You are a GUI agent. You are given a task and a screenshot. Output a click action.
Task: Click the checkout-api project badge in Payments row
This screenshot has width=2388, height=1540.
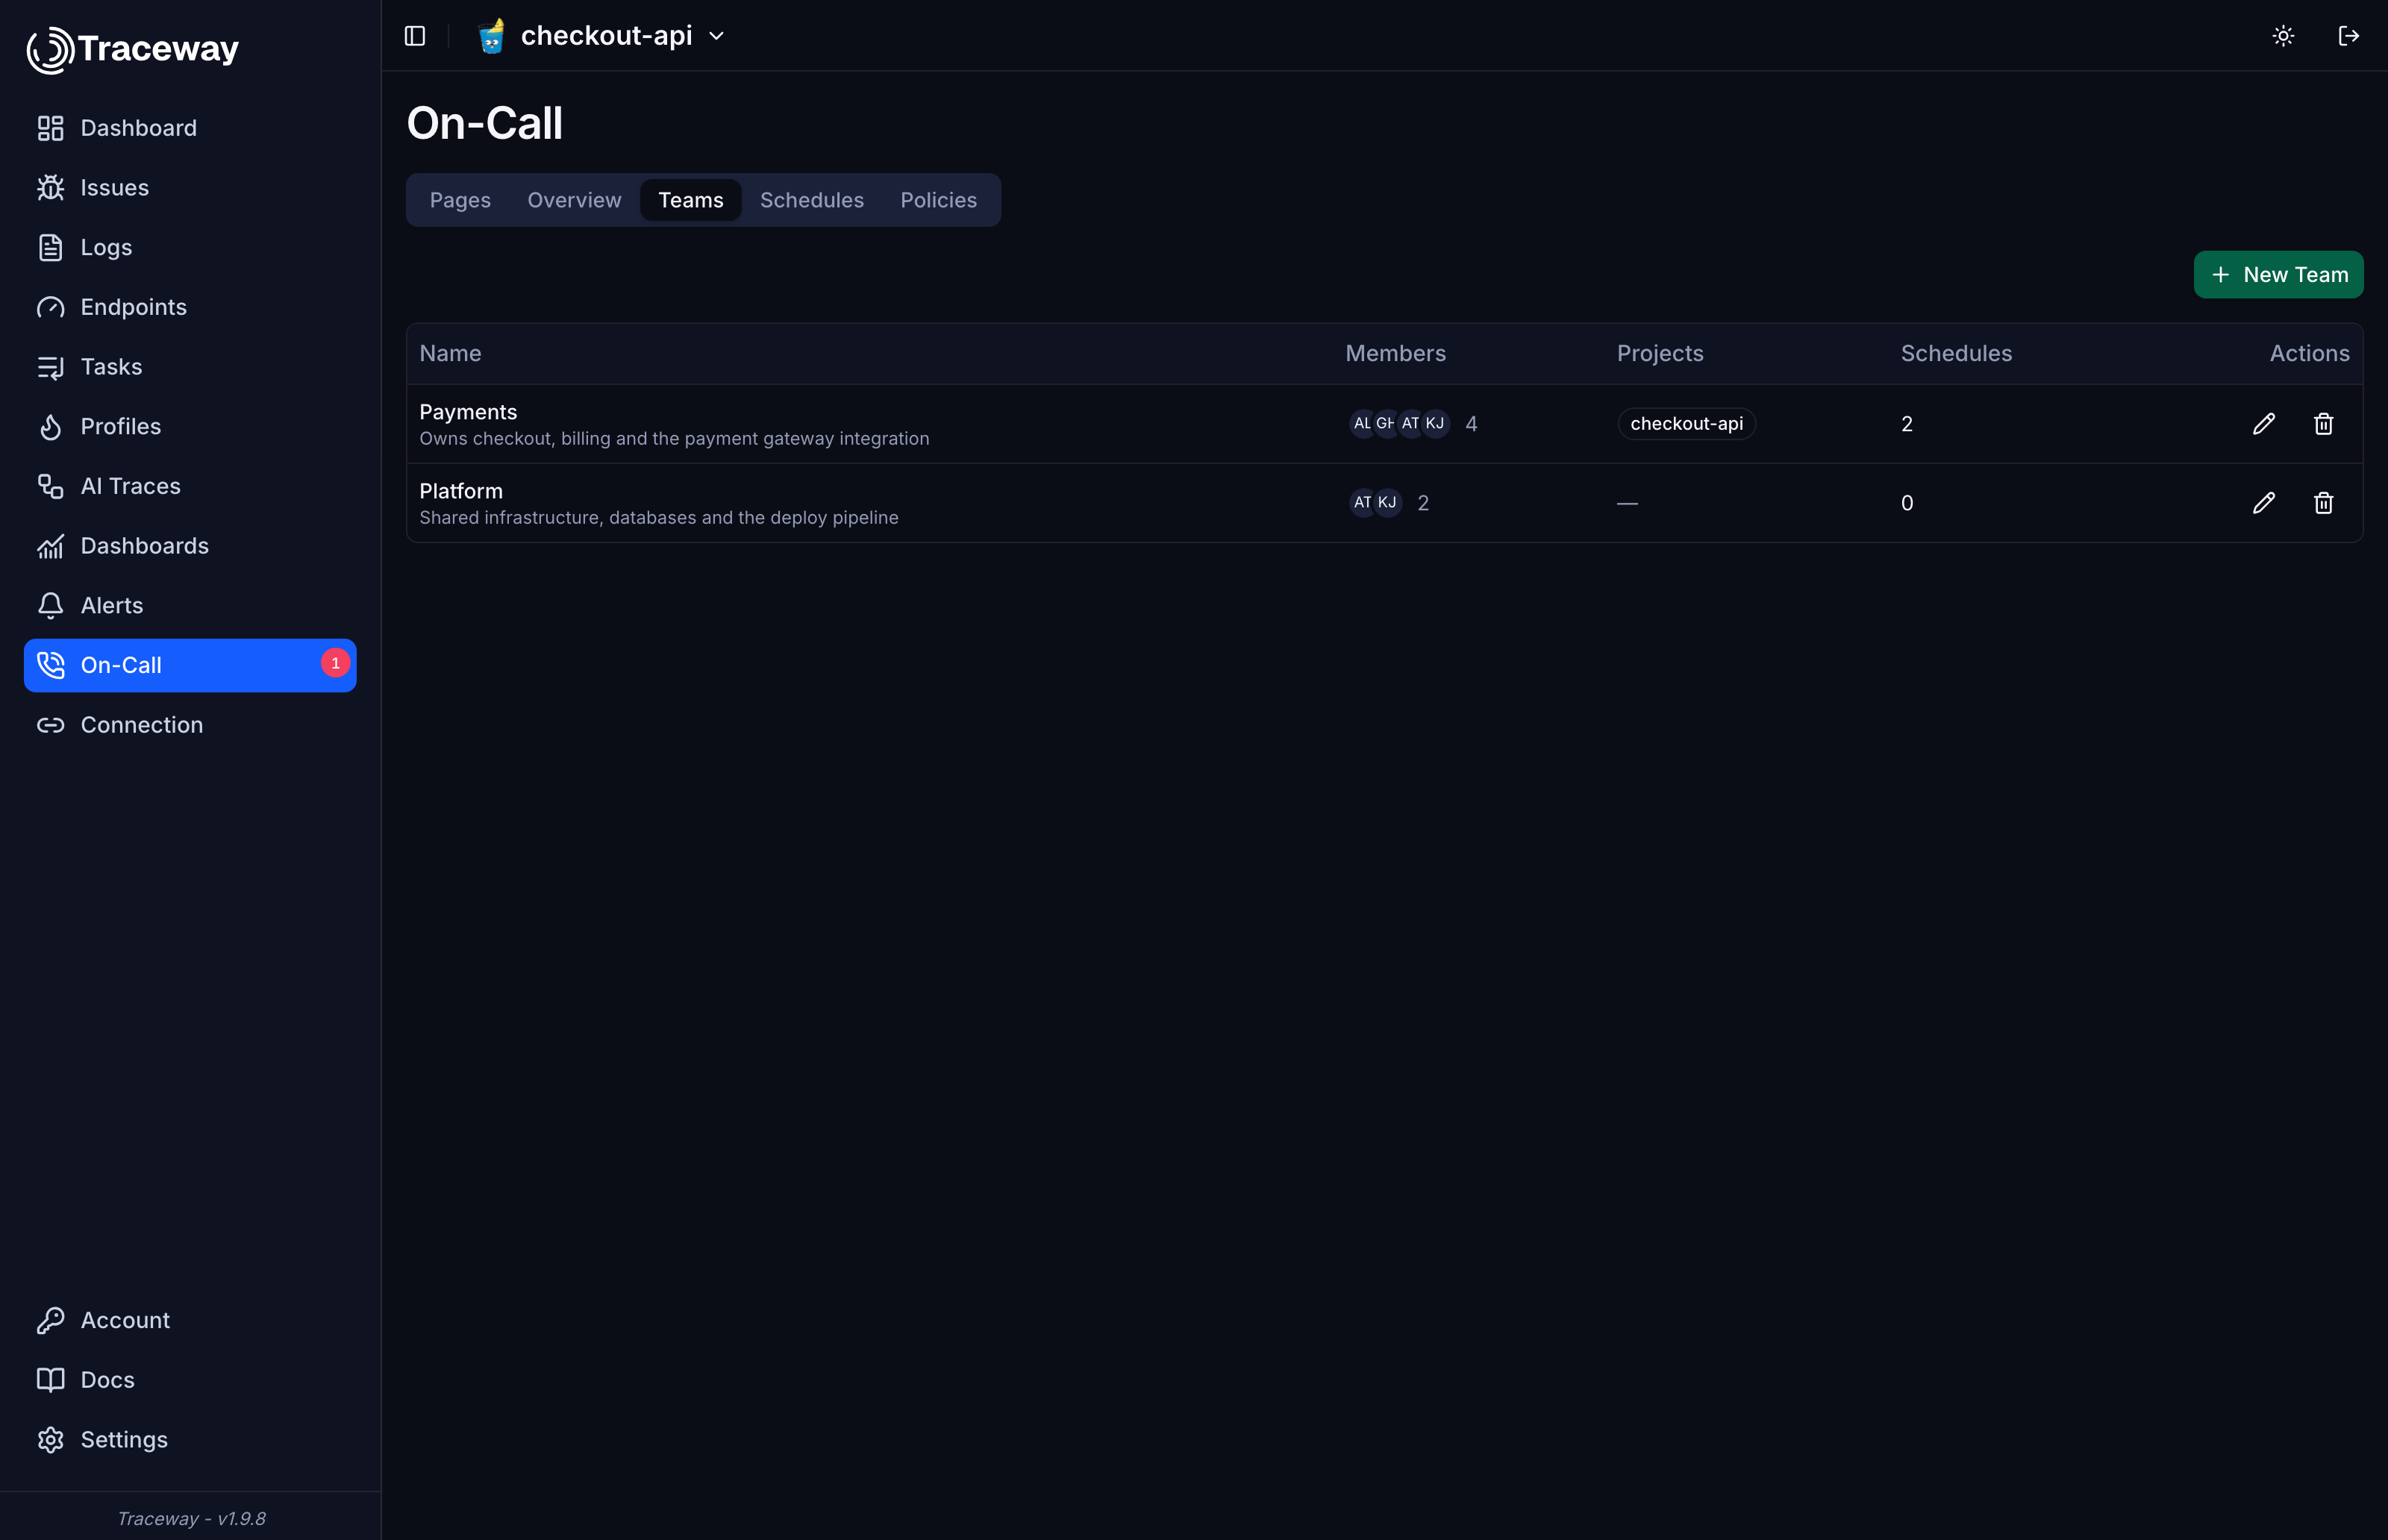[x=1686, y=424]
